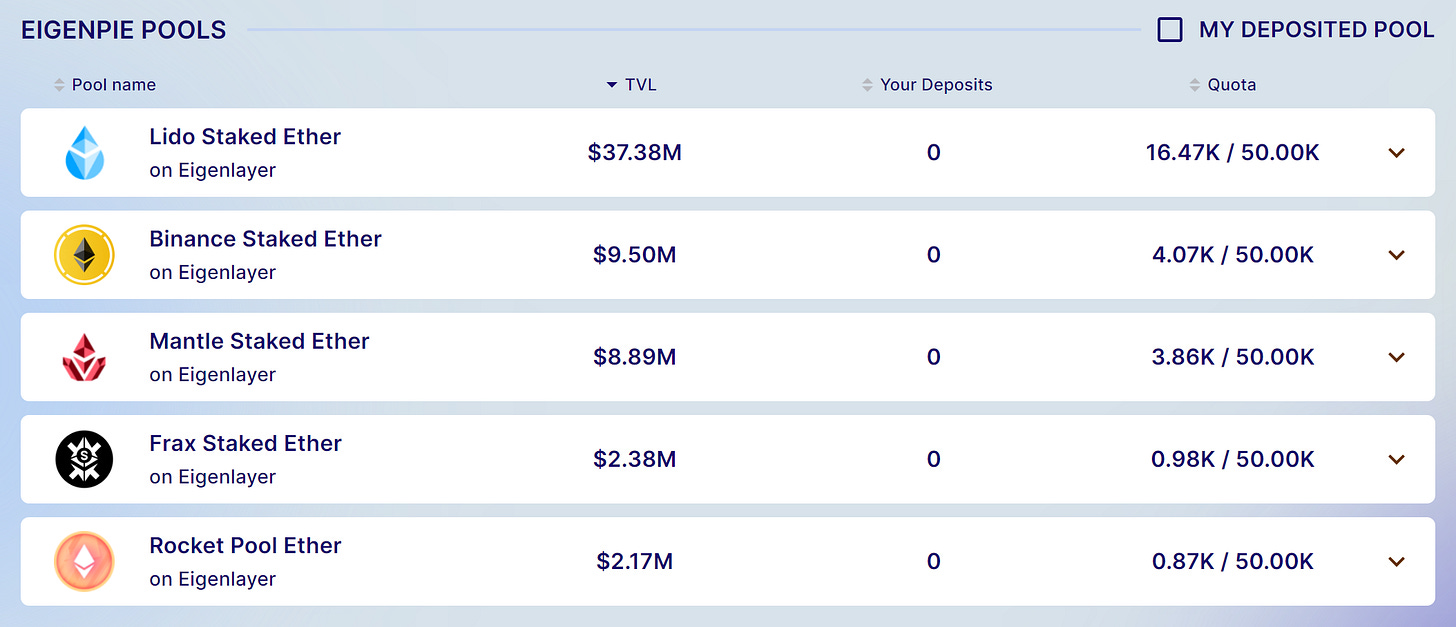Click the Your Deposits column header

936,85
